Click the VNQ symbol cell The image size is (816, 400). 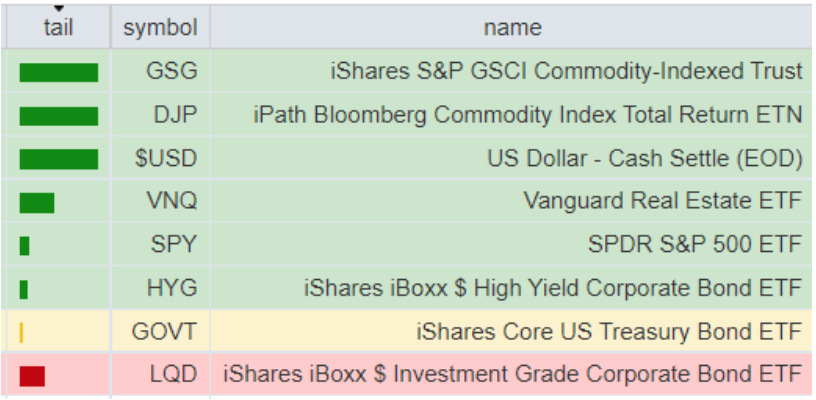[171, 201]
